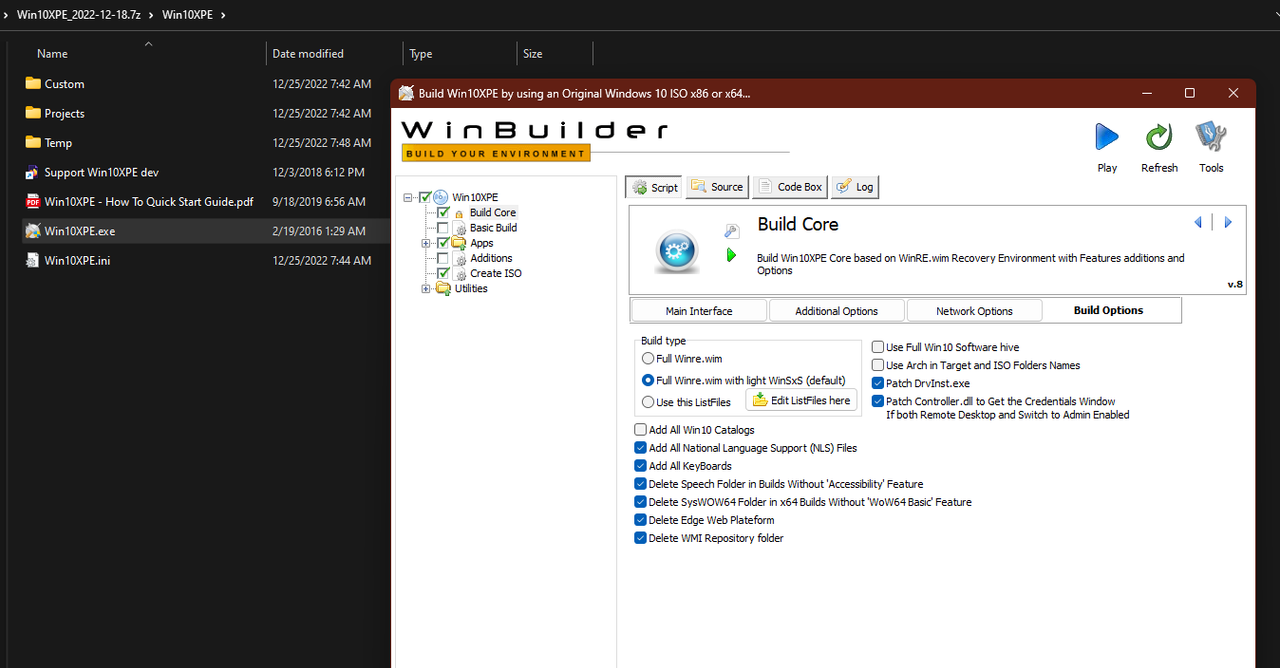Go to previous script with left arrow
1280x668 pixels.
click(x=1198, y=222)
